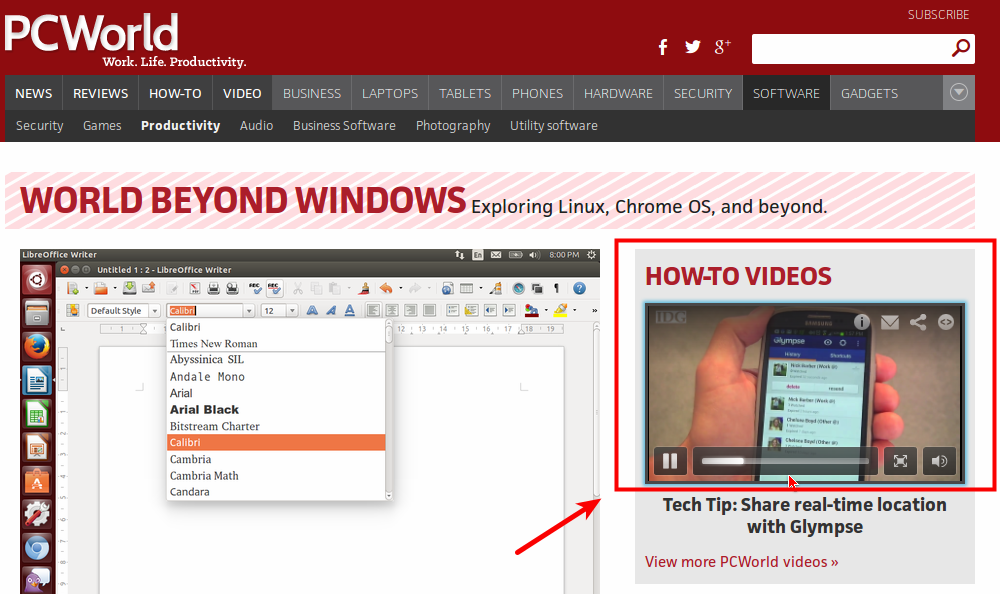
Task: Click the SUBSCRIBE link
Action: click(938, 15)
